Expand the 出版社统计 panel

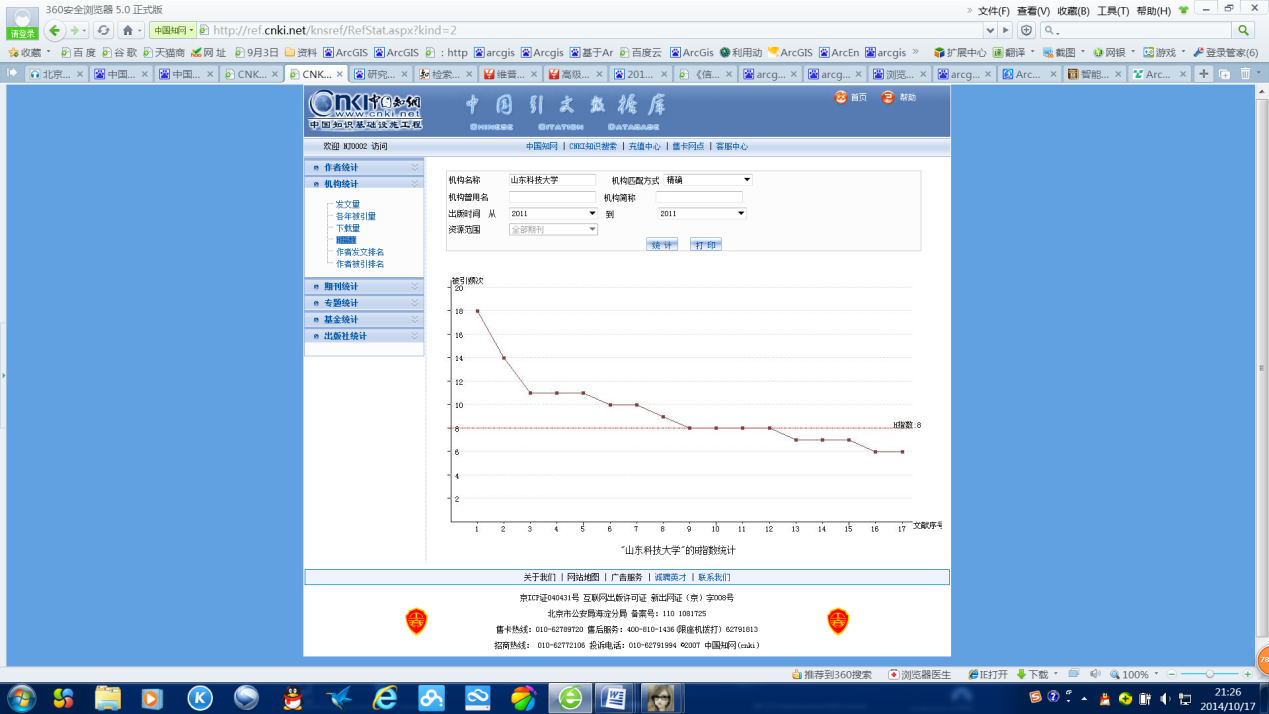point(364,336)
